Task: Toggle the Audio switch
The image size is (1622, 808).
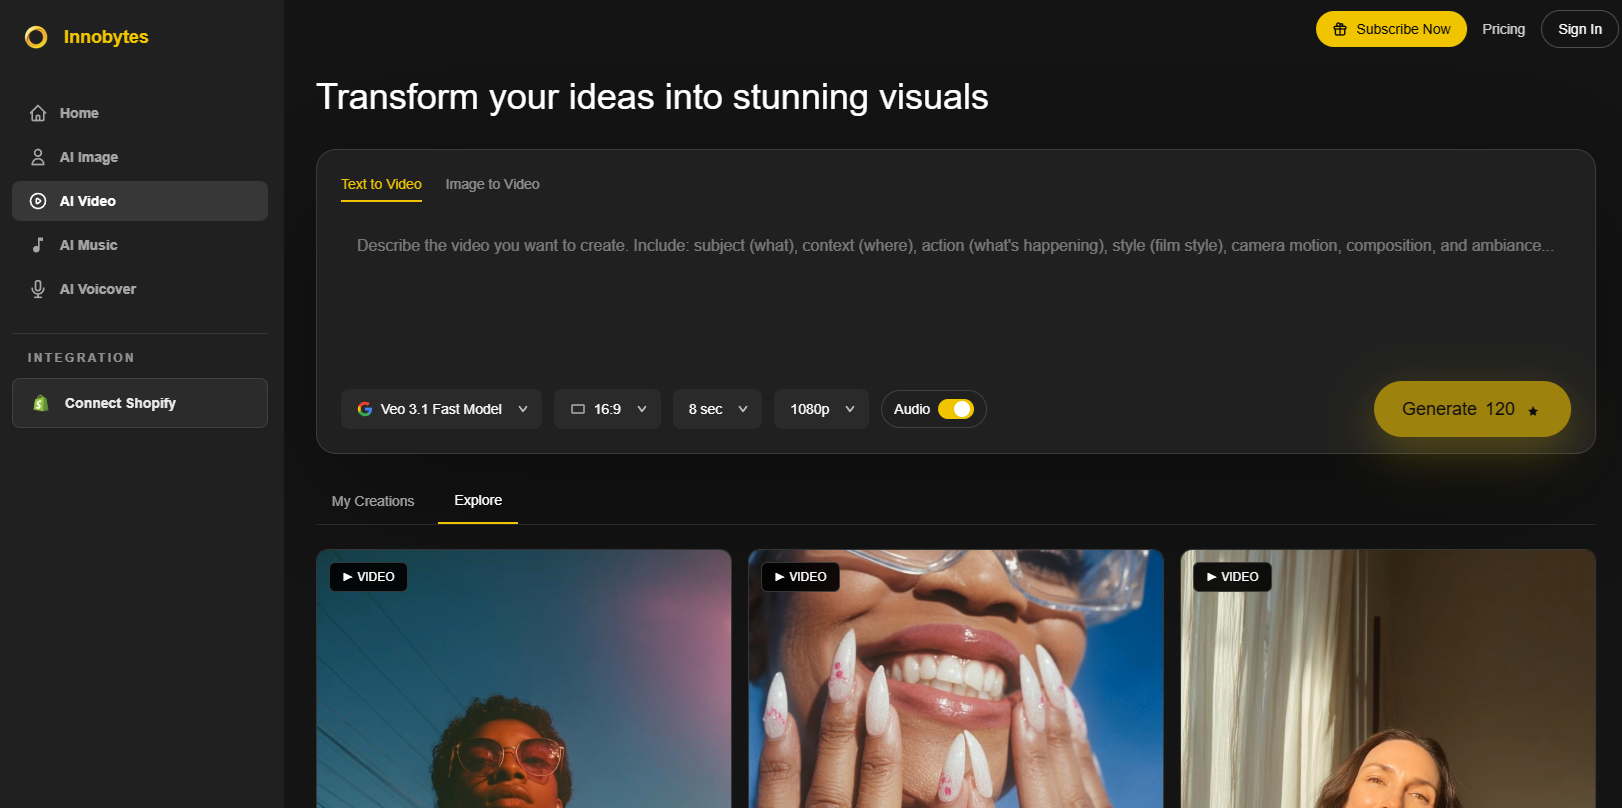Action: coord(956,409)
